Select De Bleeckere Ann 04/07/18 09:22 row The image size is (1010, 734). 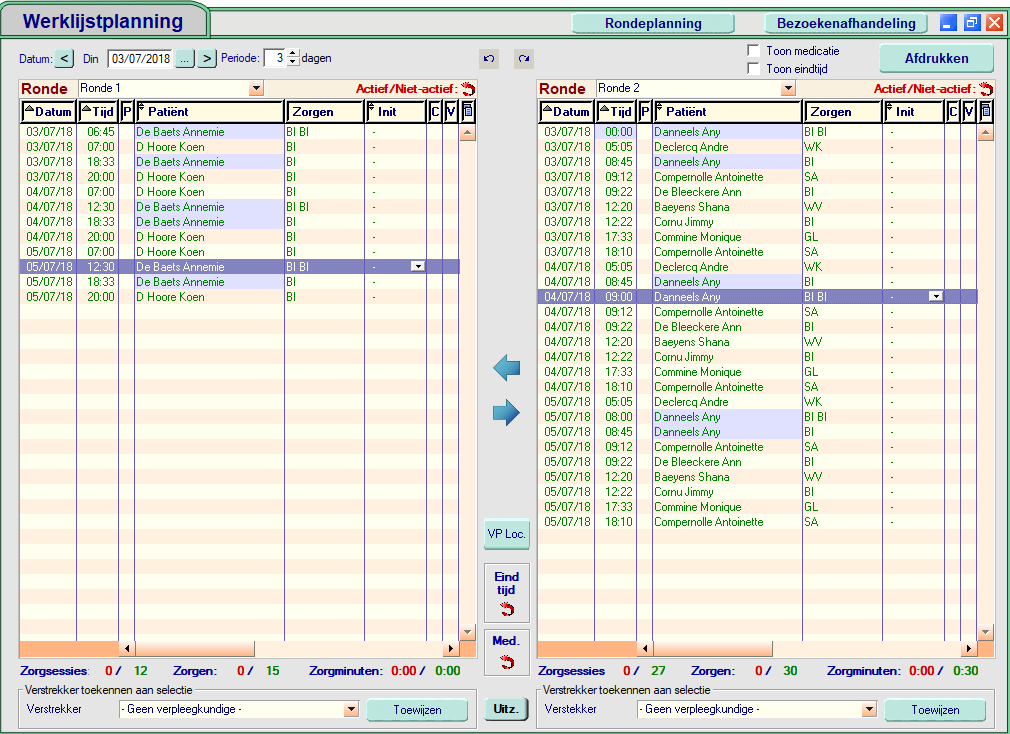[758, 326]
